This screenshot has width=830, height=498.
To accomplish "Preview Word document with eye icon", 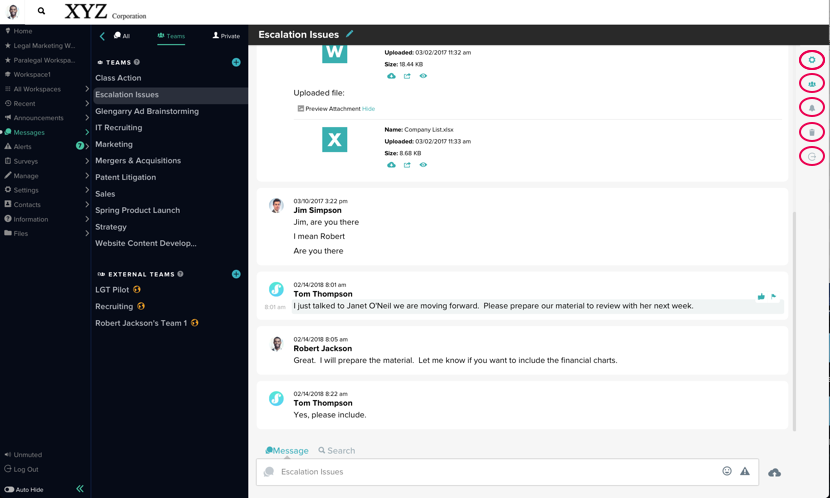I will 423,76.
